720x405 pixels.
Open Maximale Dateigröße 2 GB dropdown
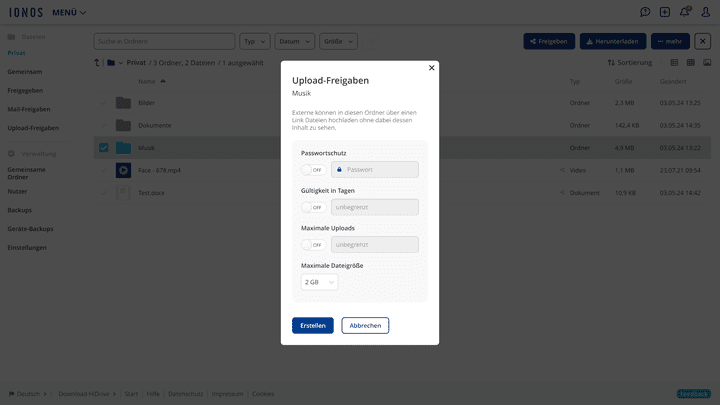coord(320,282)
